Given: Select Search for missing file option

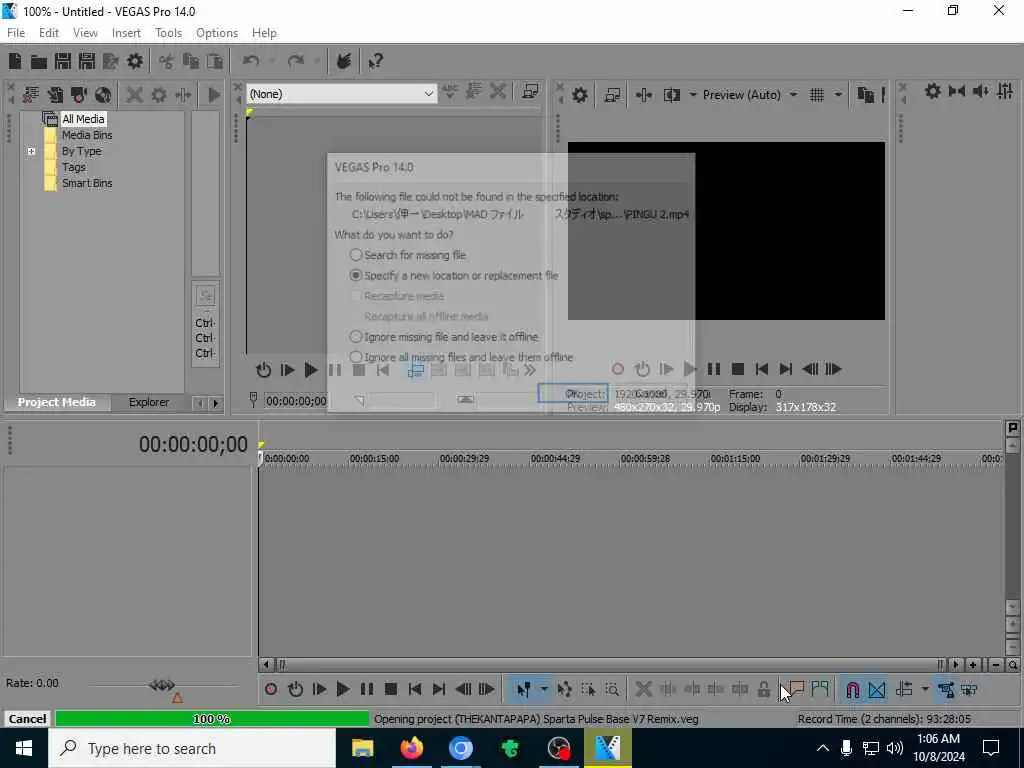Looking at the screenshot, I should pyautogui.click(x=356, y=255).
